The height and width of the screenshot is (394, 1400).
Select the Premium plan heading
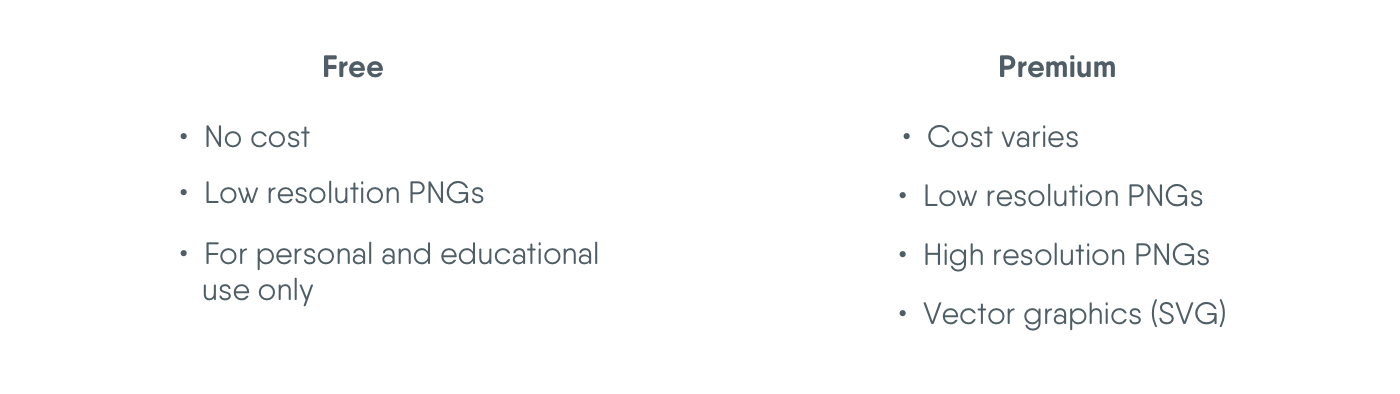tap(1057, 67)
